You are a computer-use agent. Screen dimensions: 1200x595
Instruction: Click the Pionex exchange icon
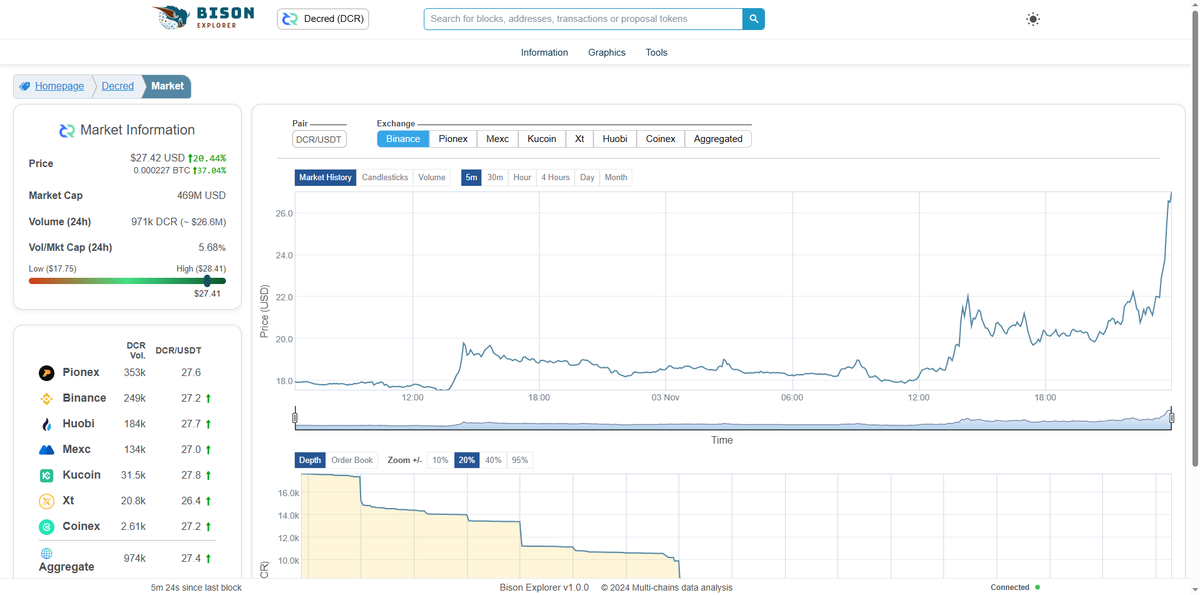click(46, 373)
